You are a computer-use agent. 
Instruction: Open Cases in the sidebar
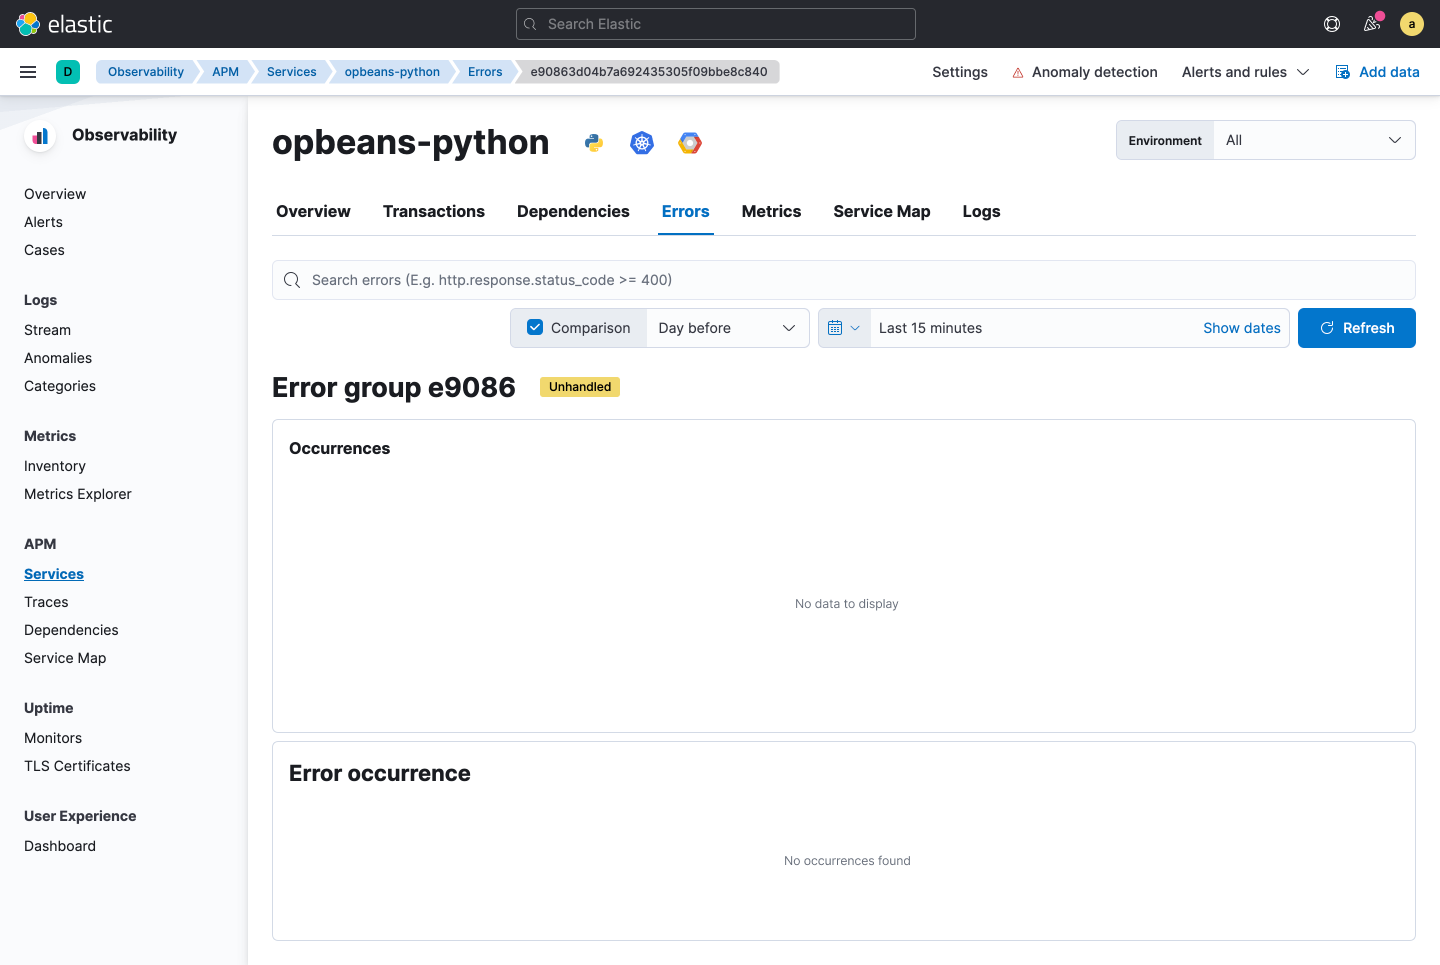44,250
